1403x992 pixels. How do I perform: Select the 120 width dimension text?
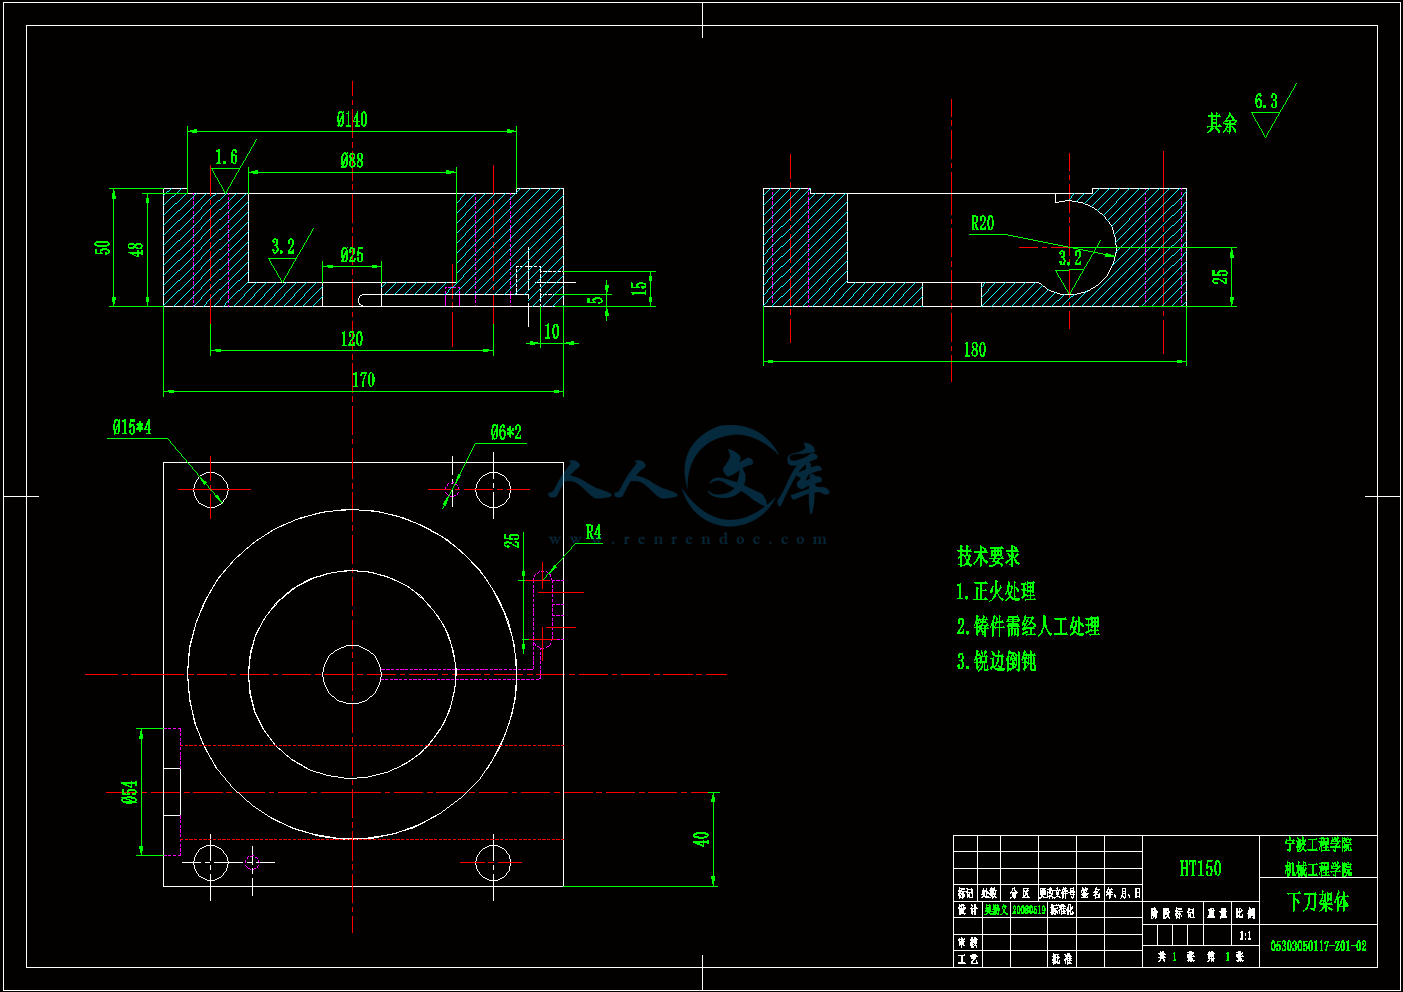[352, 339]
